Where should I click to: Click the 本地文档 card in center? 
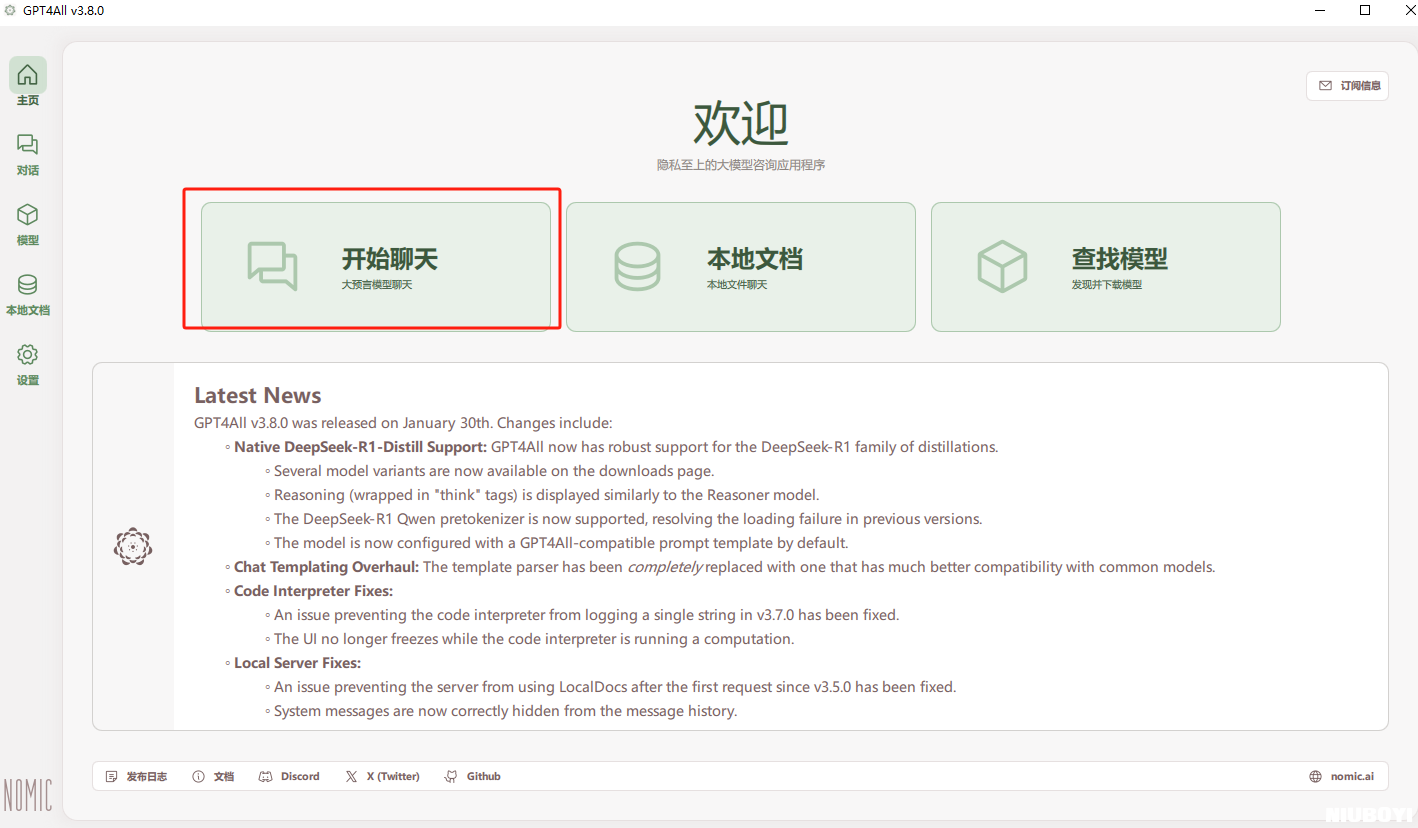tap(741, 267)
